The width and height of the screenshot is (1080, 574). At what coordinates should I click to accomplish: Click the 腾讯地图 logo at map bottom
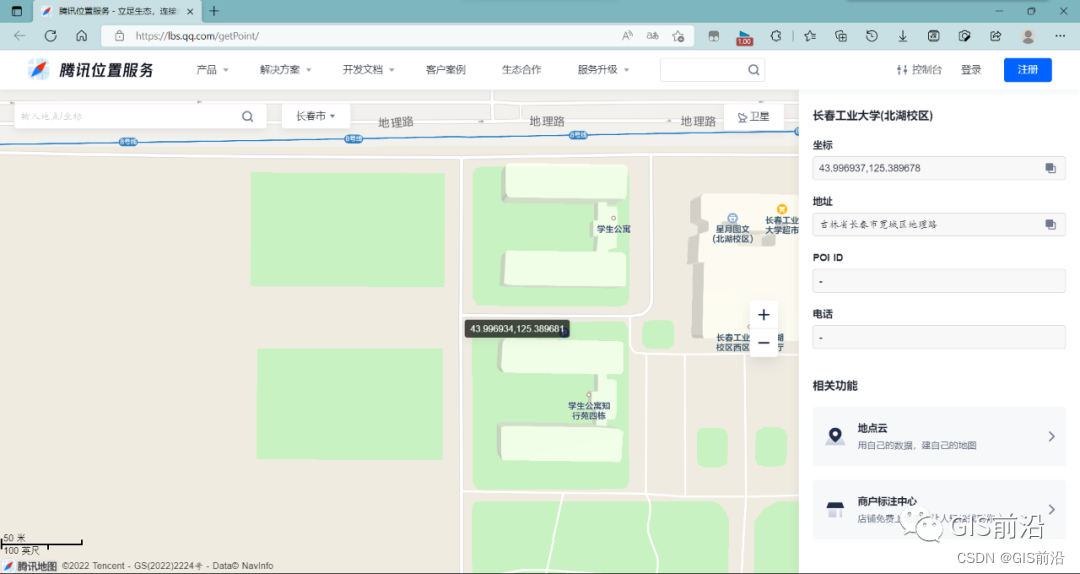pos(30,566)
